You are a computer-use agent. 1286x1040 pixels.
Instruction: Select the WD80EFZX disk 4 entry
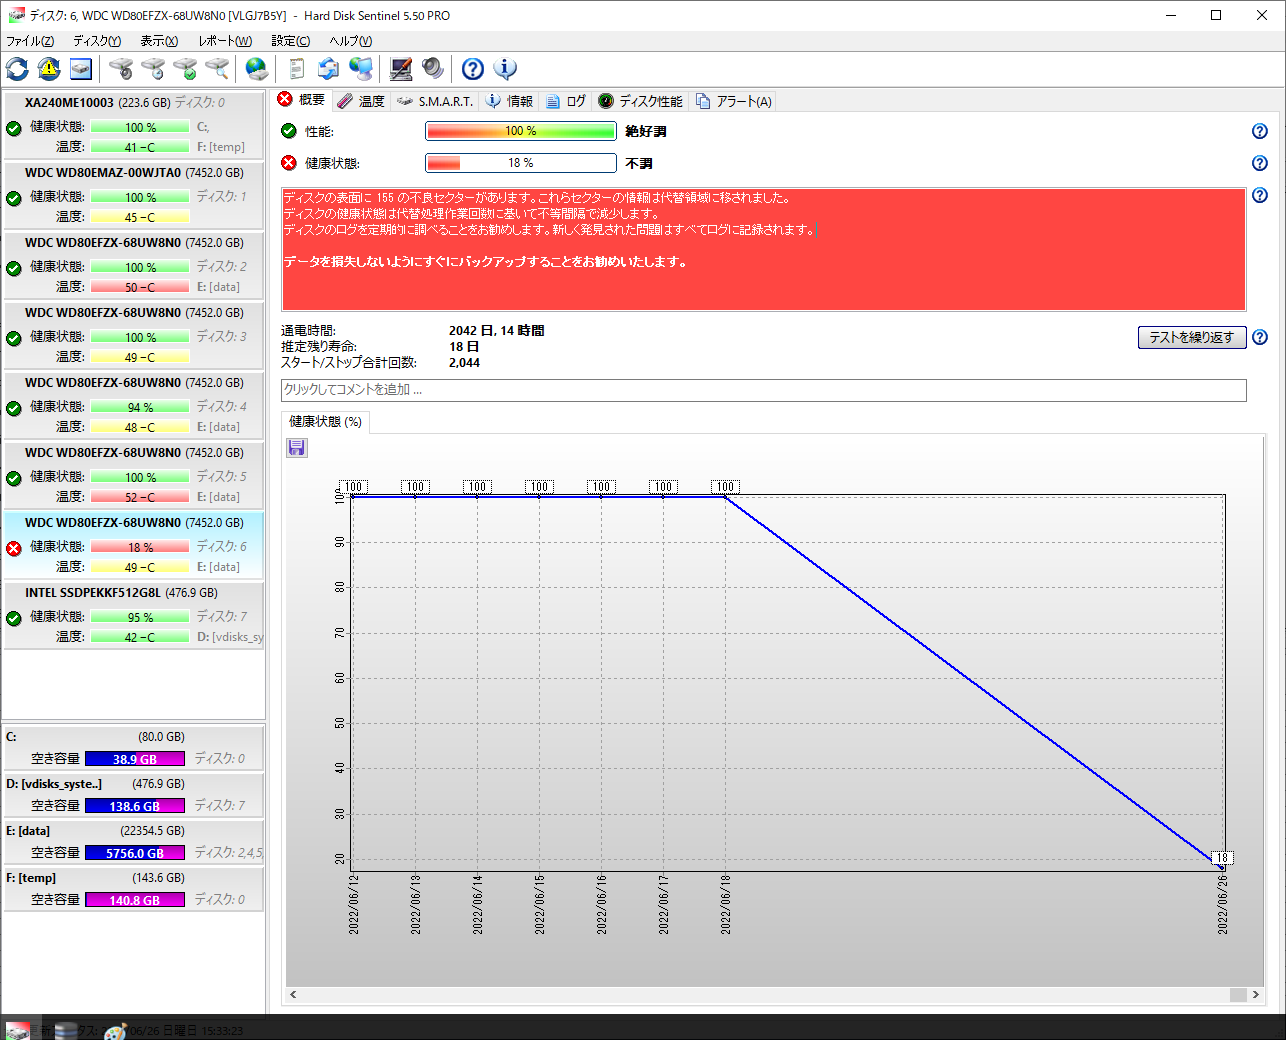click(x=134, y=404)
